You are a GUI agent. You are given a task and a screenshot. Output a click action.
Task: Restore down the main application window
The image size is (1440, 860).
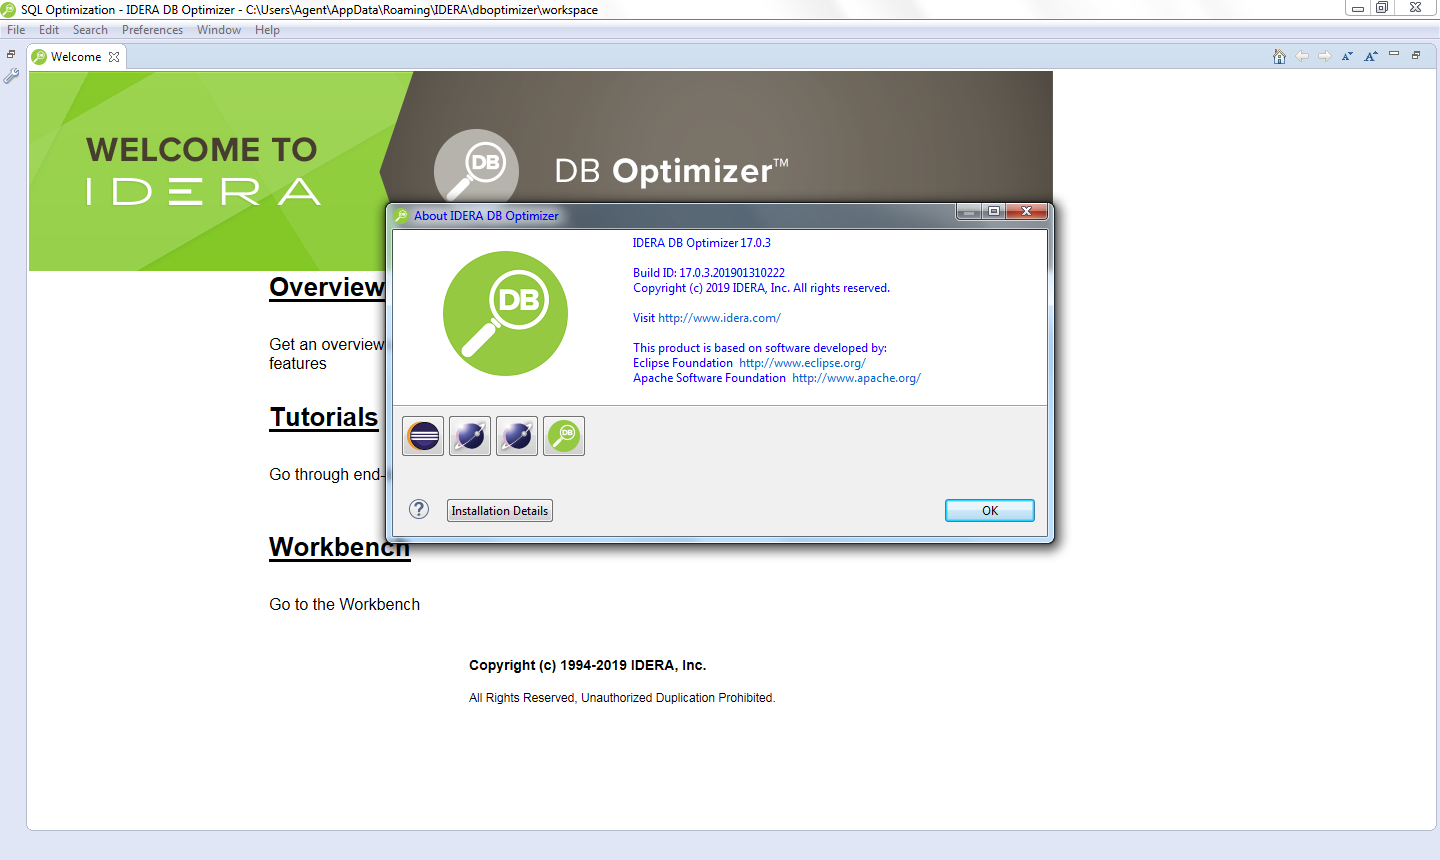coord(1382,8)
